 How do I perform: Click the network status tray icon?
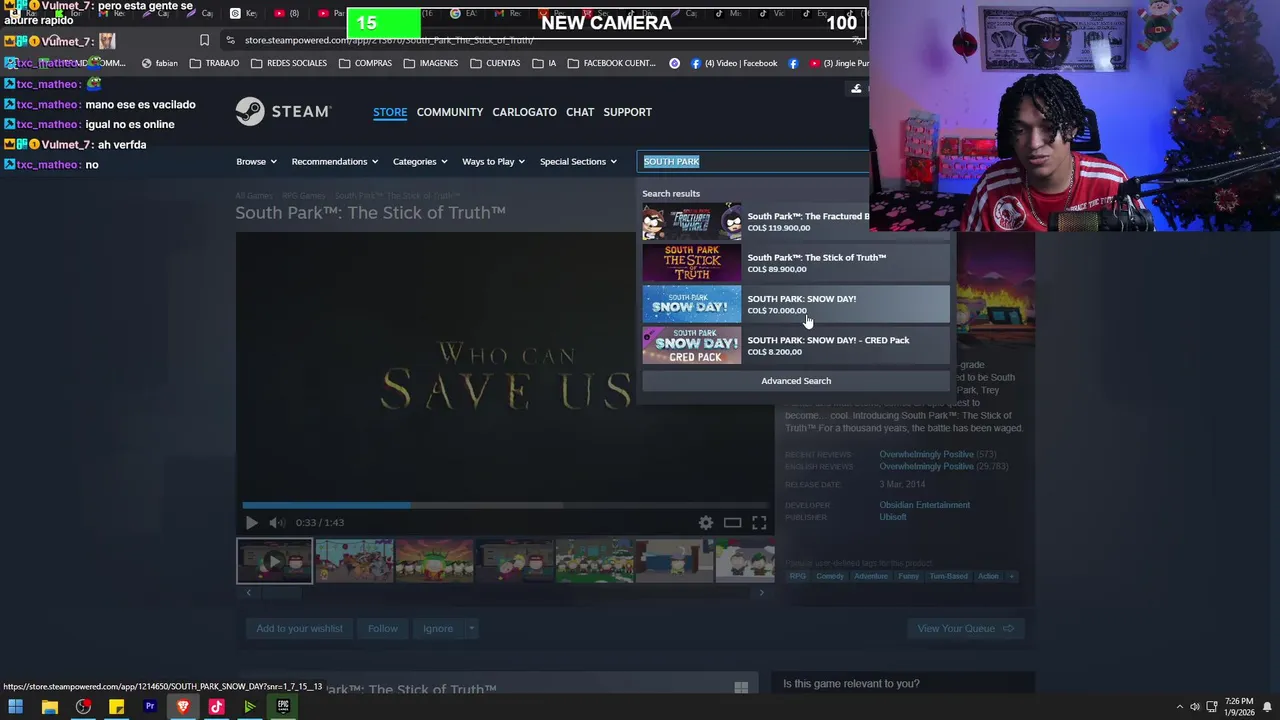(x=1212, y=707)
